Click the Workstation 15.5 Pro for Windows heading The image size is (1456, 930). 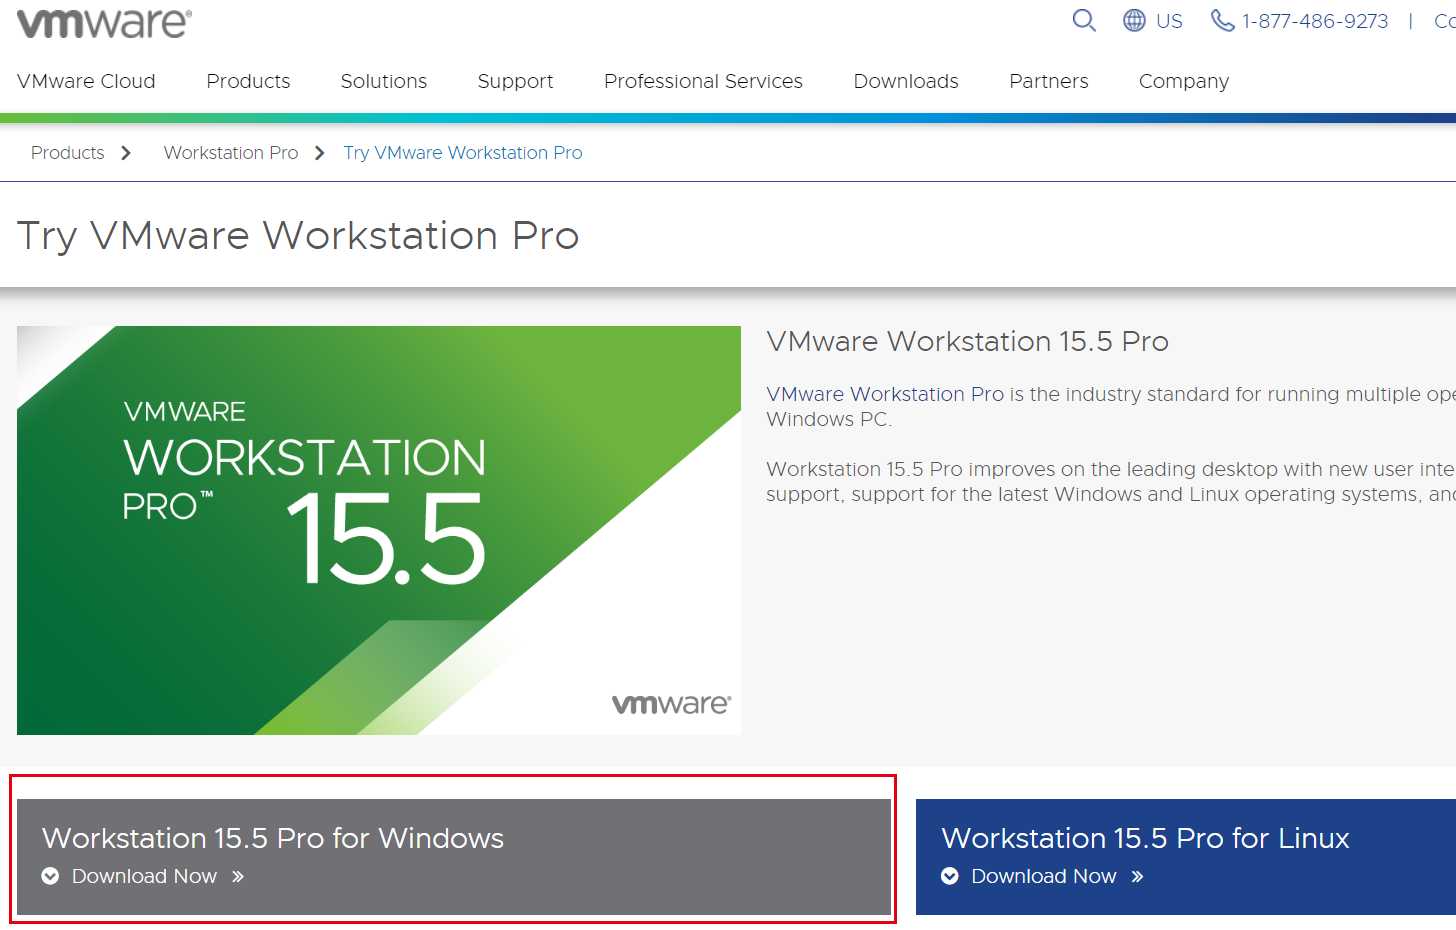273,838
